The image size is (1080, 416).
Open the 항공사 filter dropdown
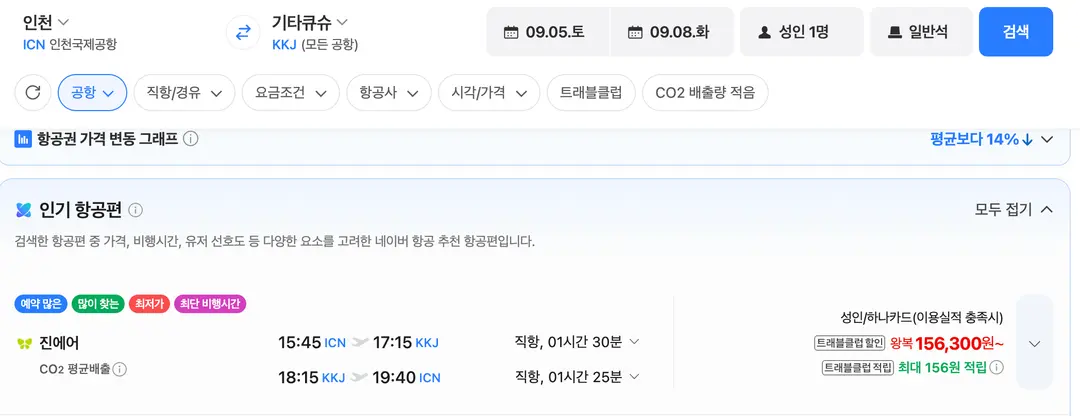tap(389, 92)
